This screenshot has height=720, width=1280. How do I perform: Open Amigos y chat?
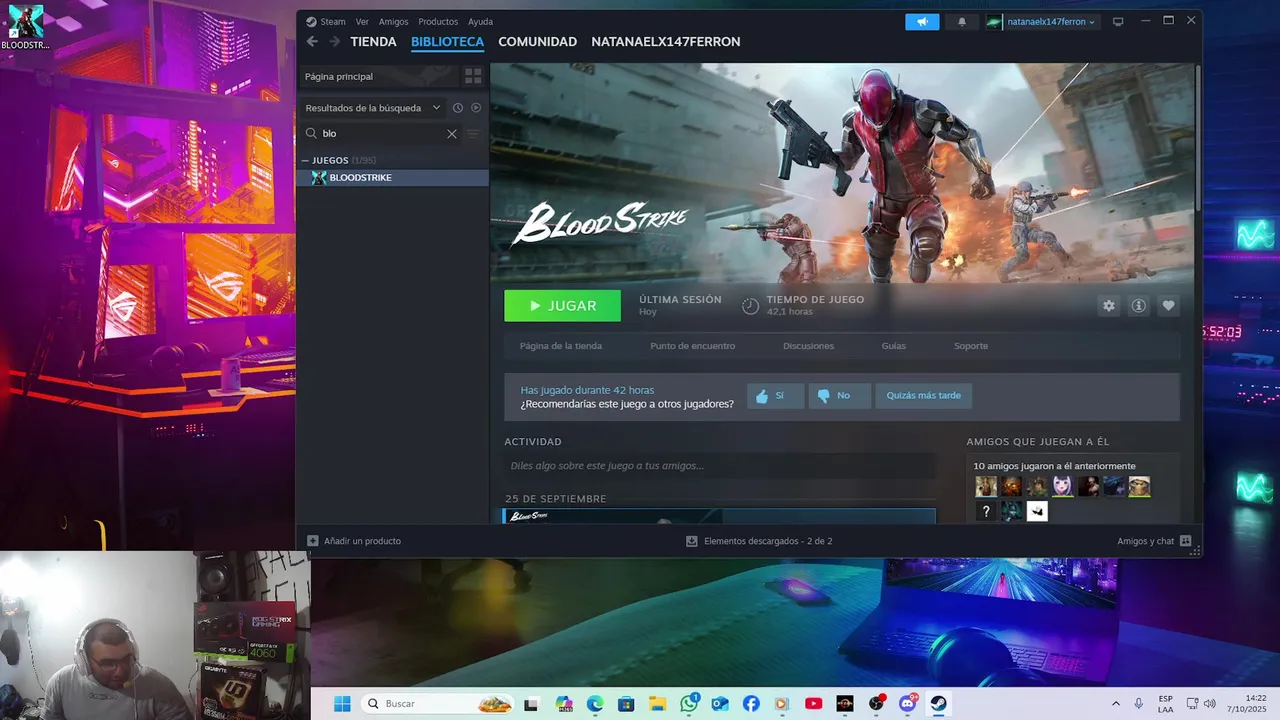coord(1154,541)
